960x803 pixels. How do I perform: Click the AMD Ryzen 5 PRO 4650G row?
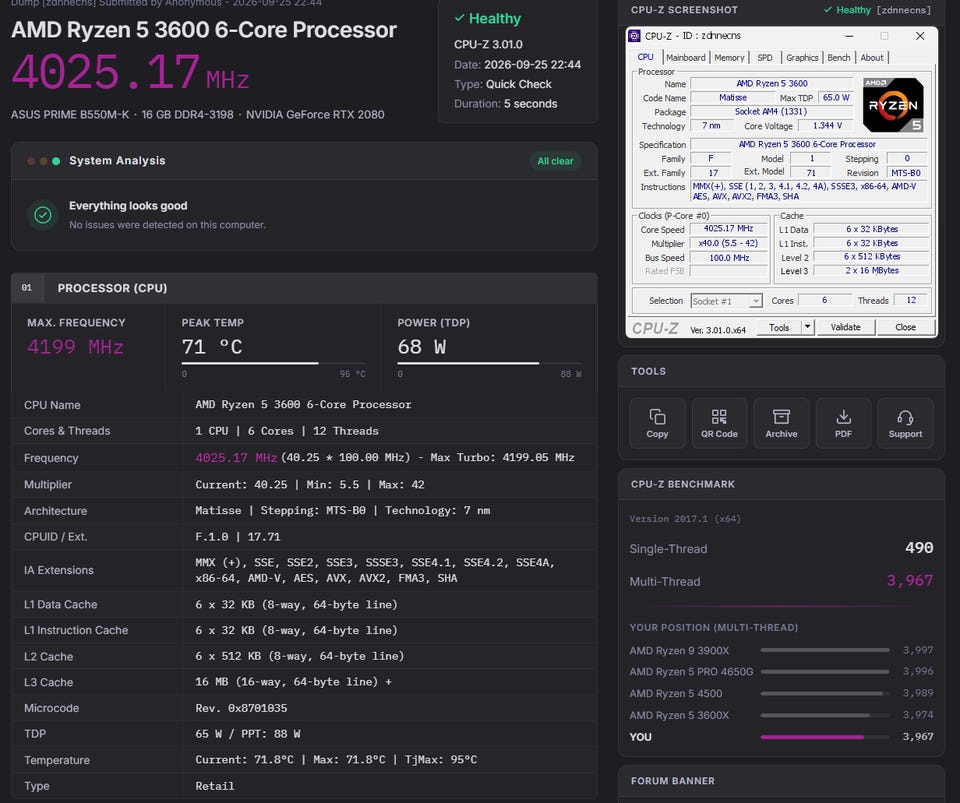[781, 671]
